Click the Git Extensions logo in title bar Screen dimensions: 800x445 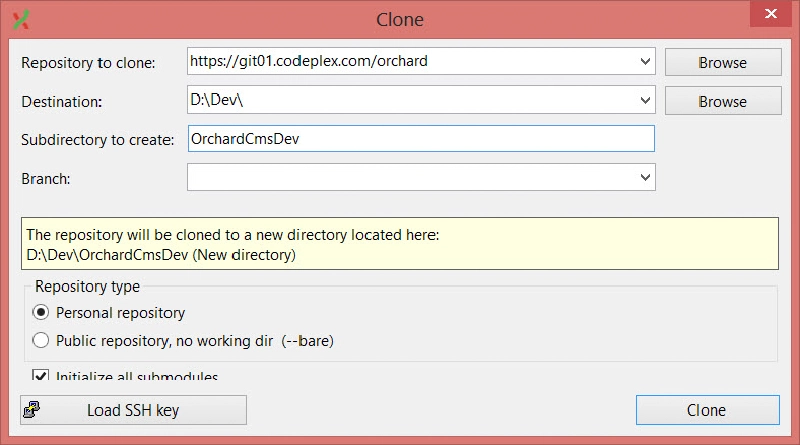[21, 19]
